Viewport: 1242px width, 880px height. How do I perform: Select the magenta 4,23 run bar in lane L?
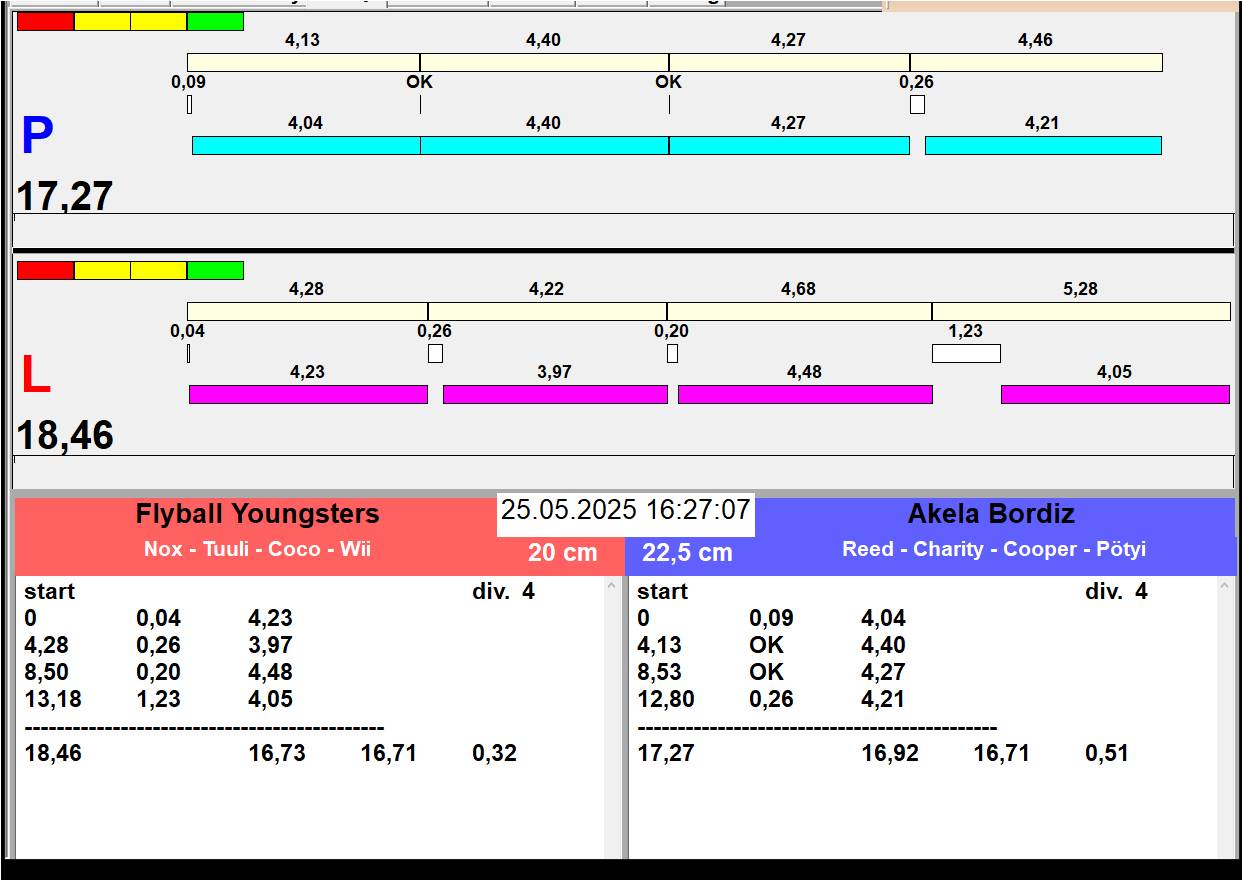click(308, 394)
